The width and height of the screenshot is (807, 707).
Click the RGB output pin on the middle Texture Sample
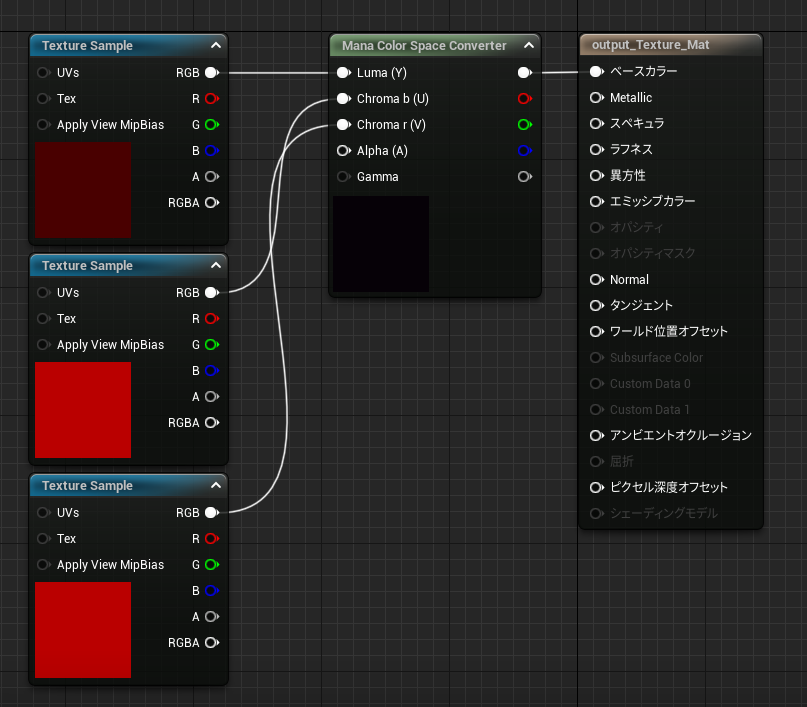pyautogui.click(x=212, y=293)
